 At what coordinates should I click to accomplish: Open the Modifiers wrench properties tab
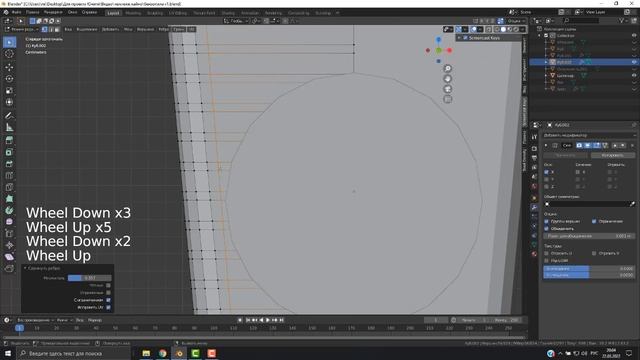coord(534,207)
